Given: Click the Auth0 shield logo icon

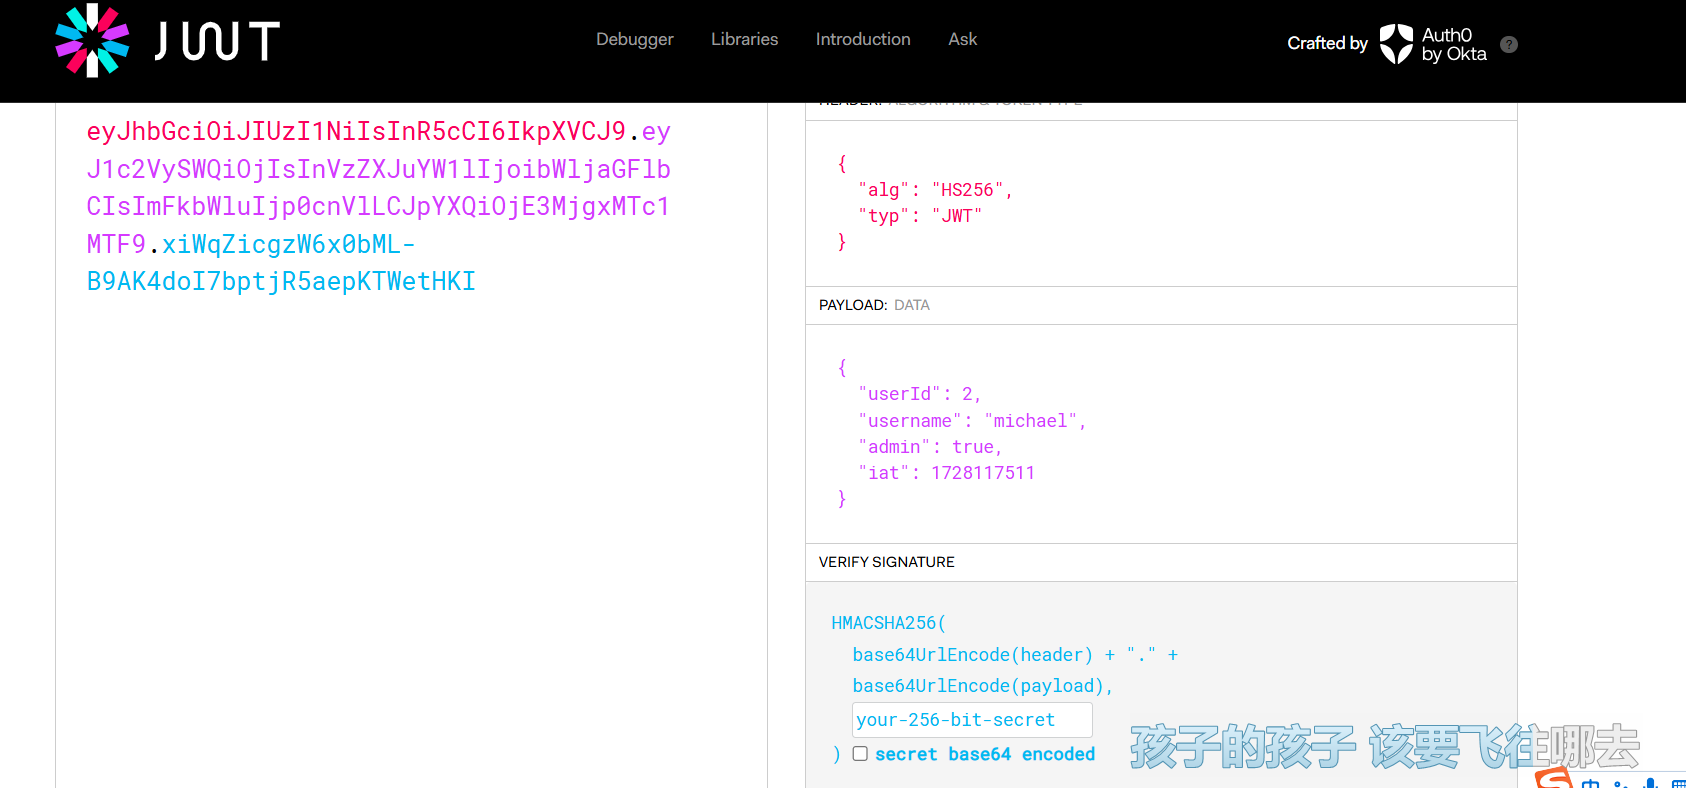Looking at the screenshot, I should 1396,44.
